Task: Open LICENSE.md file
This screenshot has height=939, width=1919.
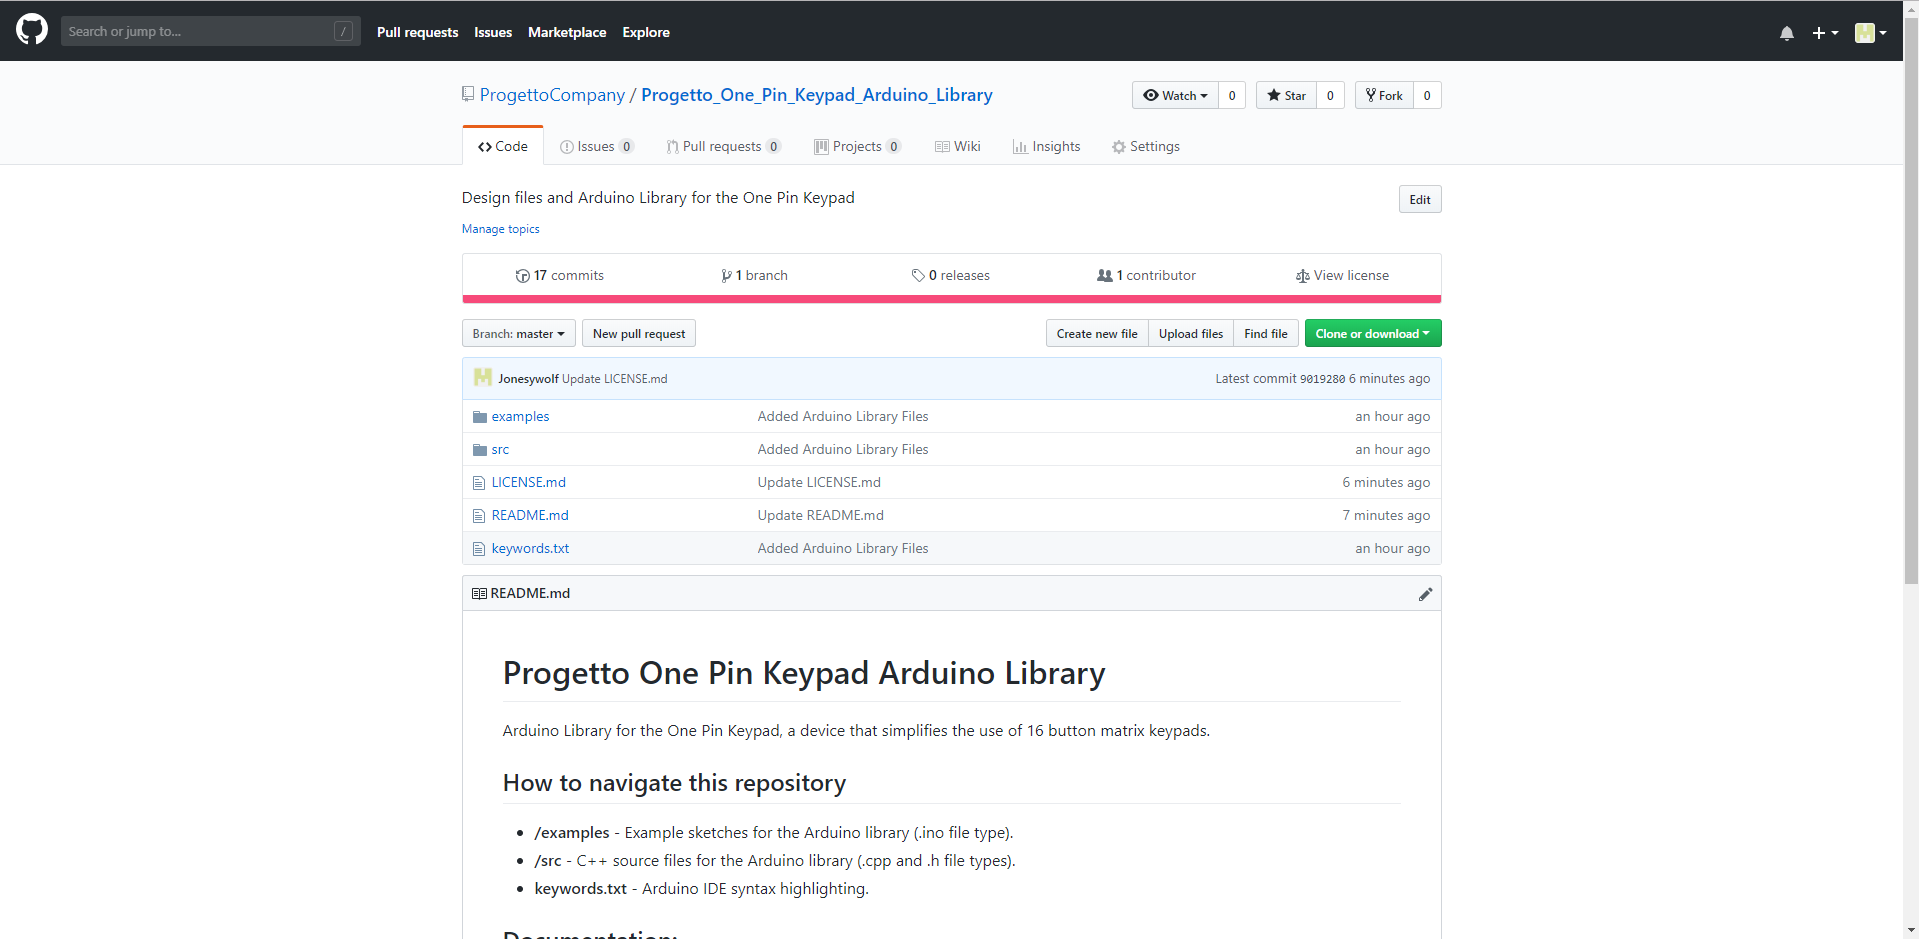Action: pos(529,482)
